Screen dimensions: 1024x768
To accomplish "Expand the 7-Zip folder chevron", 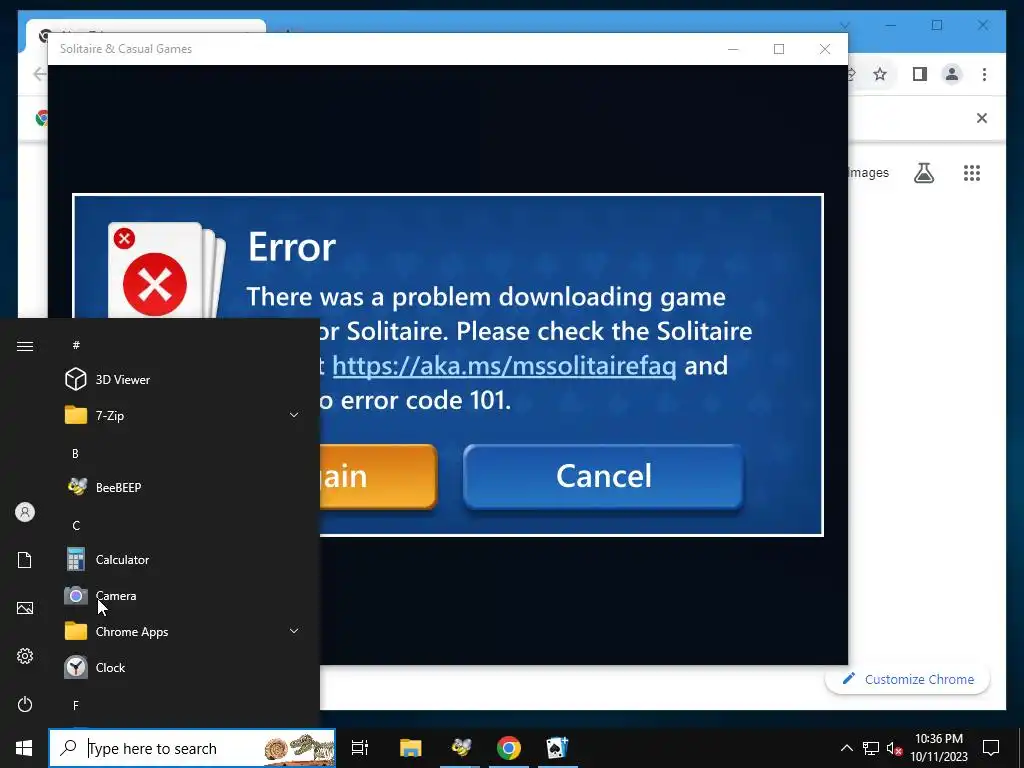I will coord(294,415).
